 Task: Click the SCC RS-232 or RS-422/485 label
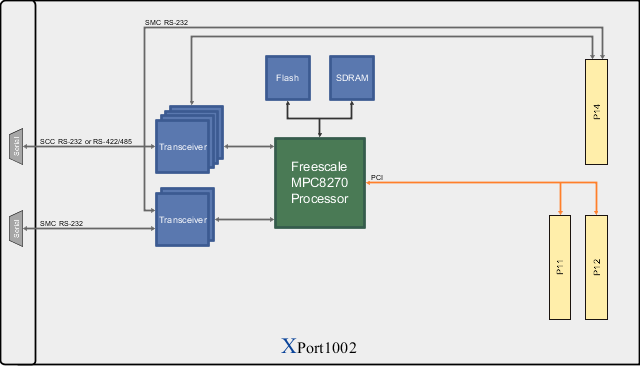[x=86, y=142]
